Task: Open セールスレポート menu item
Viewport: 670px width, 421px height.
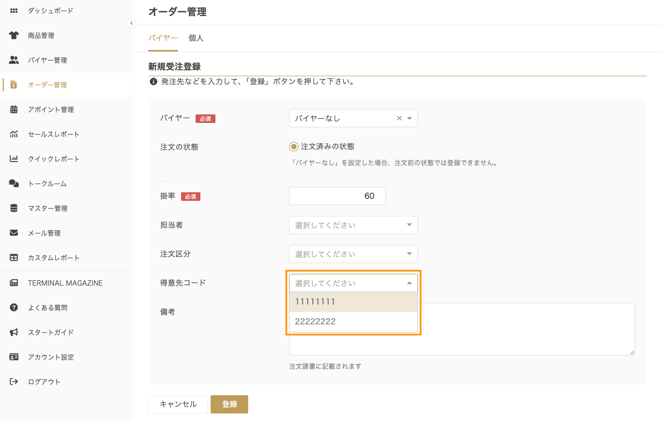Action: coord(53,134)
